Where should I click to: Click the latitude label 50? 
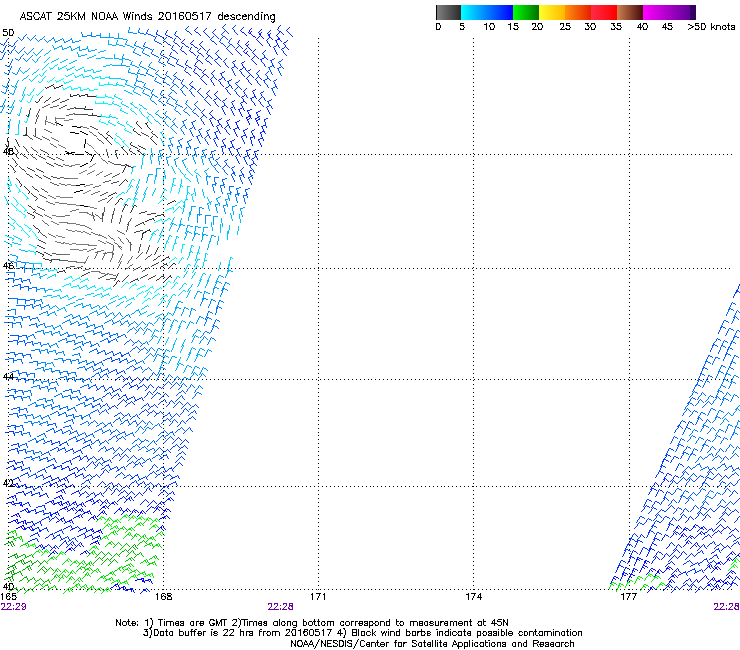pos(8,33)
